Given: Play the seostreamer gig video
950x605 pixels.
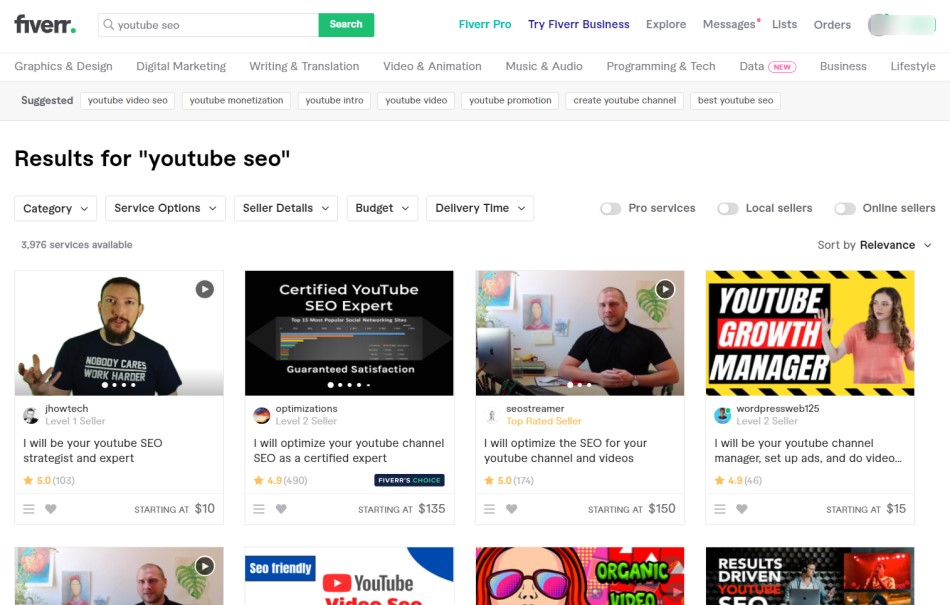Looking at the screenshot, I should [x=665, y=289].
